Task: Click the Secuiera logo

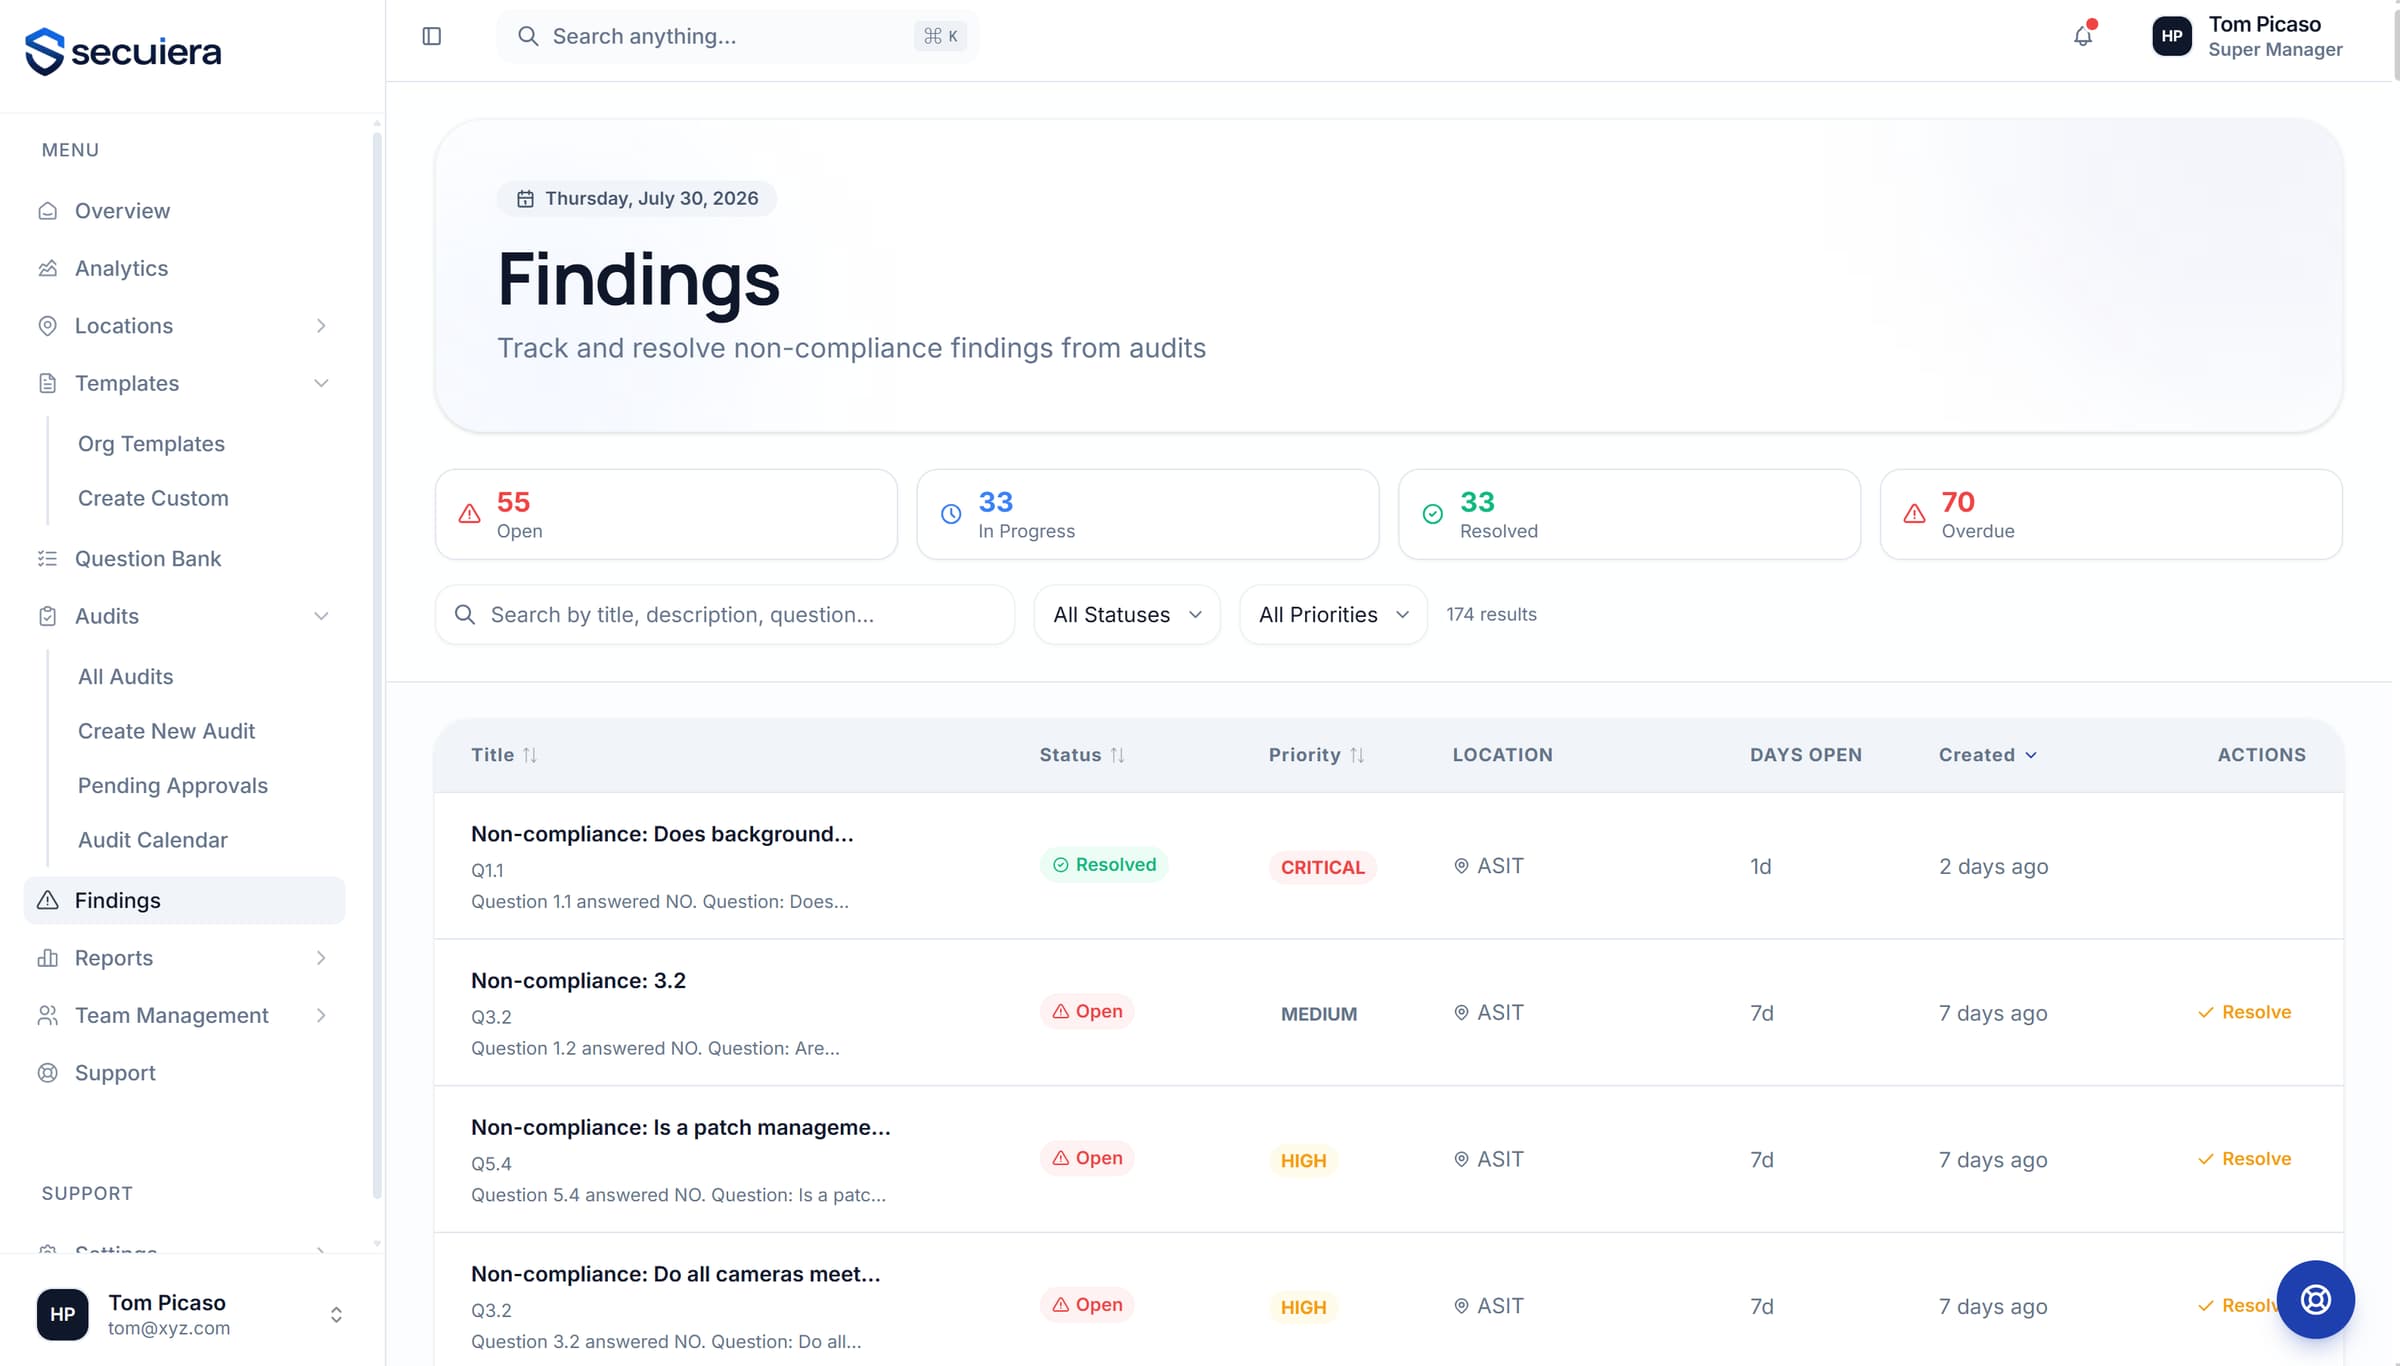Action: 123,51
